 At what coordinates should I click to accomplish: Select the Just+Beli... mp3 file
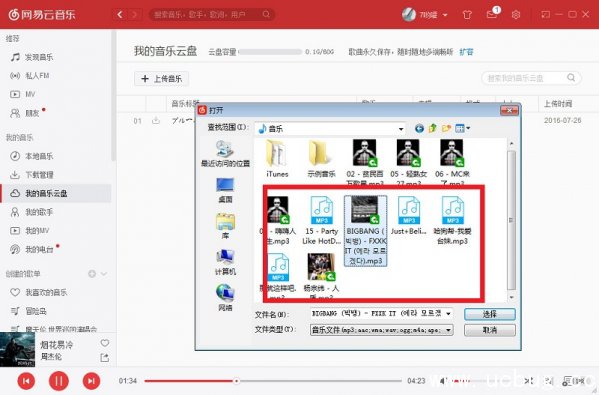[408, 215]
